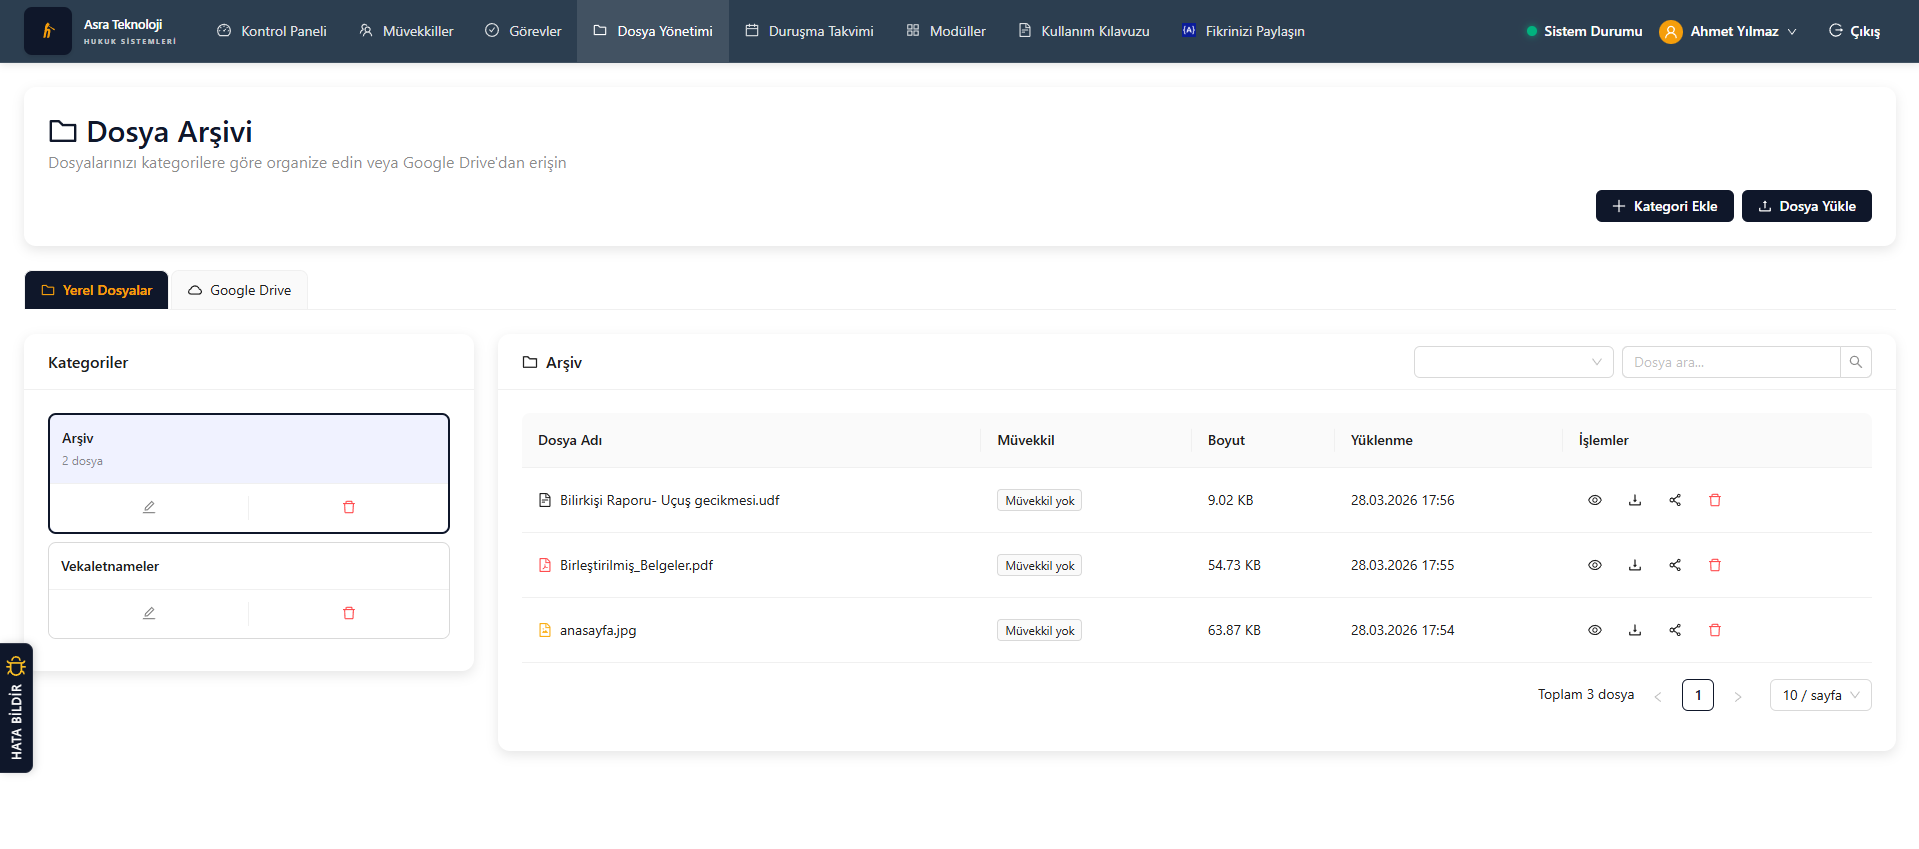Viewport: 1919px width, 849px height.
Task: Preview the Bilirkişi Raporu file with eye icon
Action: click(1595, 500)
